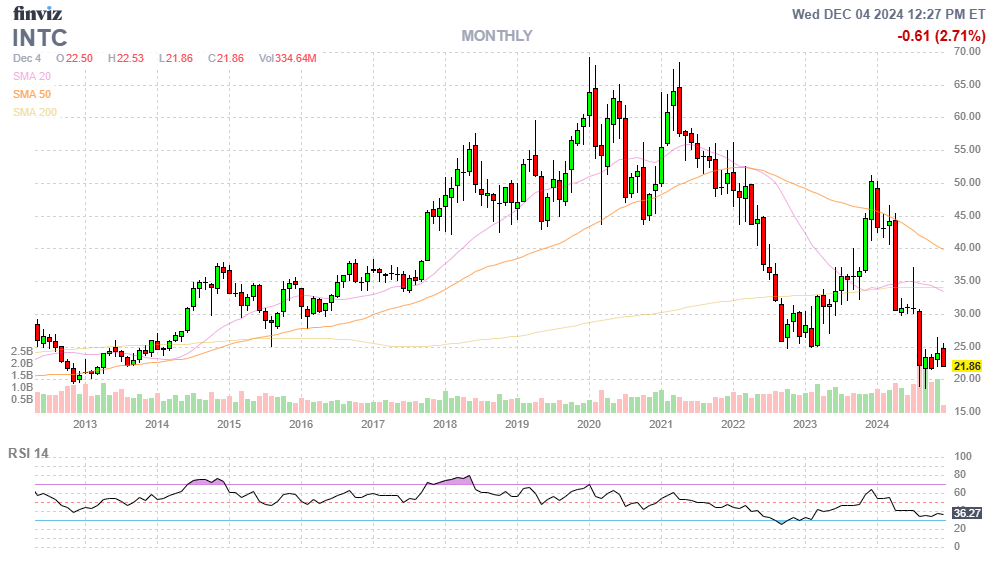999x562 pixels.
Task: Click the RSI 14 indicator label
Action: tap(28, 453)
